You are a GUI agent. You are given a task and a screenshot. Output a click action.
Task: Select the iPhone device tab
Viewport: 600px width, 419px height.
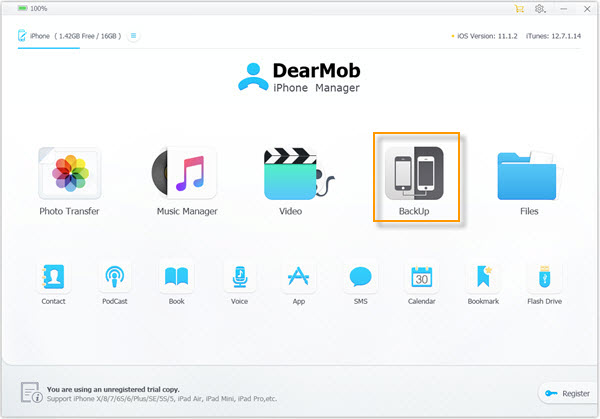[x=69, y=36]
